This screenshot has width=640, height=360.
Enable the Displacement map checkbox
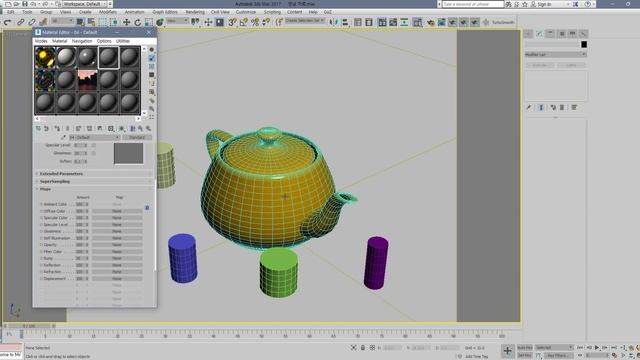(41, 278)
